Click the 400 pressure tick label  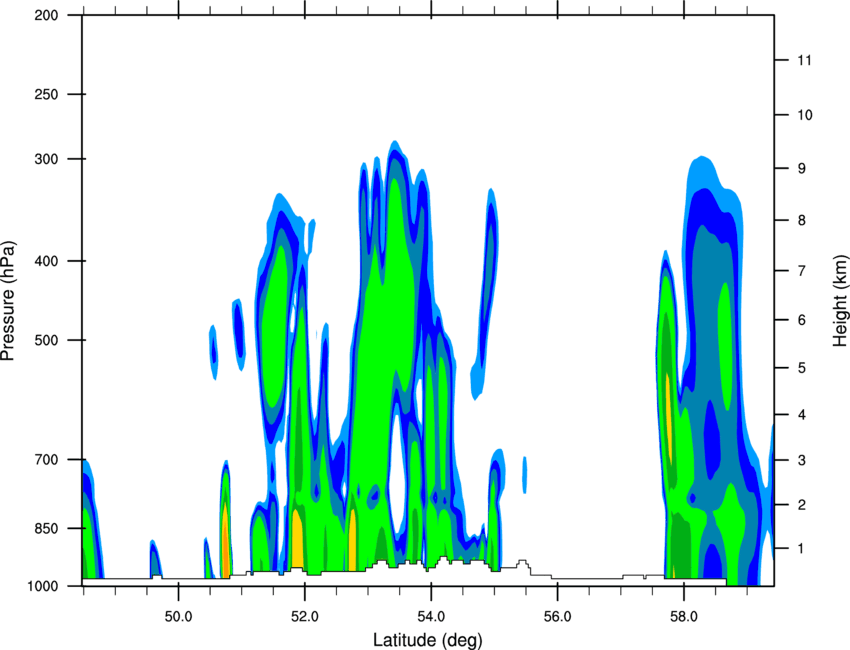[46, 261]
